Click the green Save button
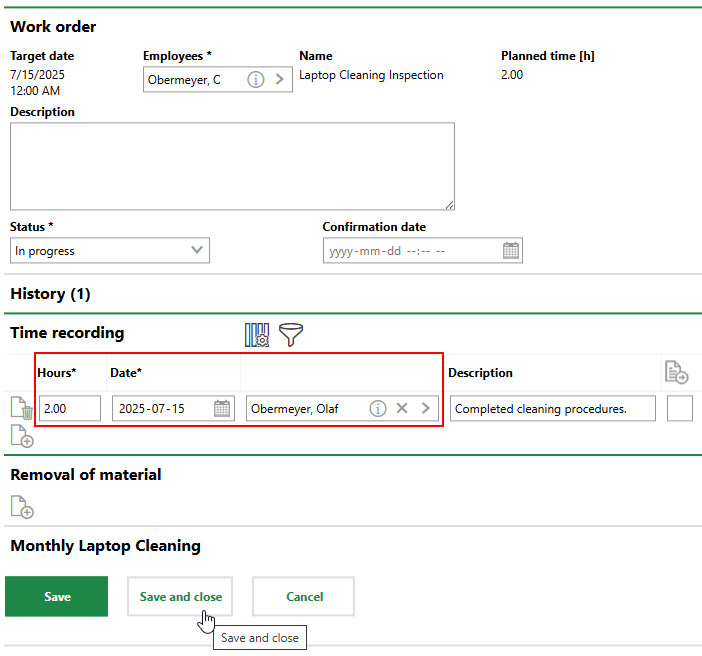 point(57,597)
